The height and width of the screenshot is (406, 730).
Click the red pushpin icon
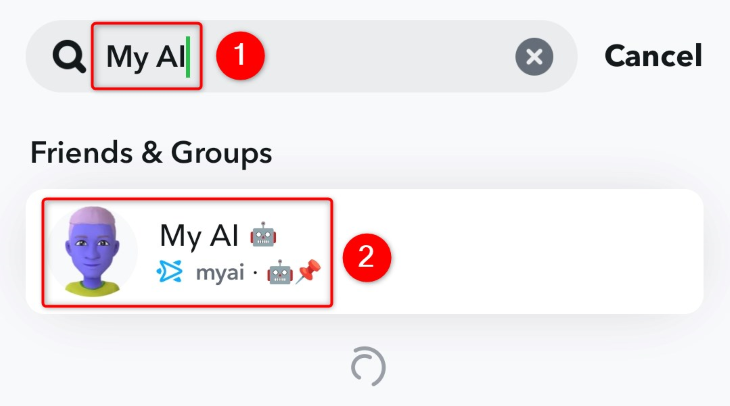306,273
